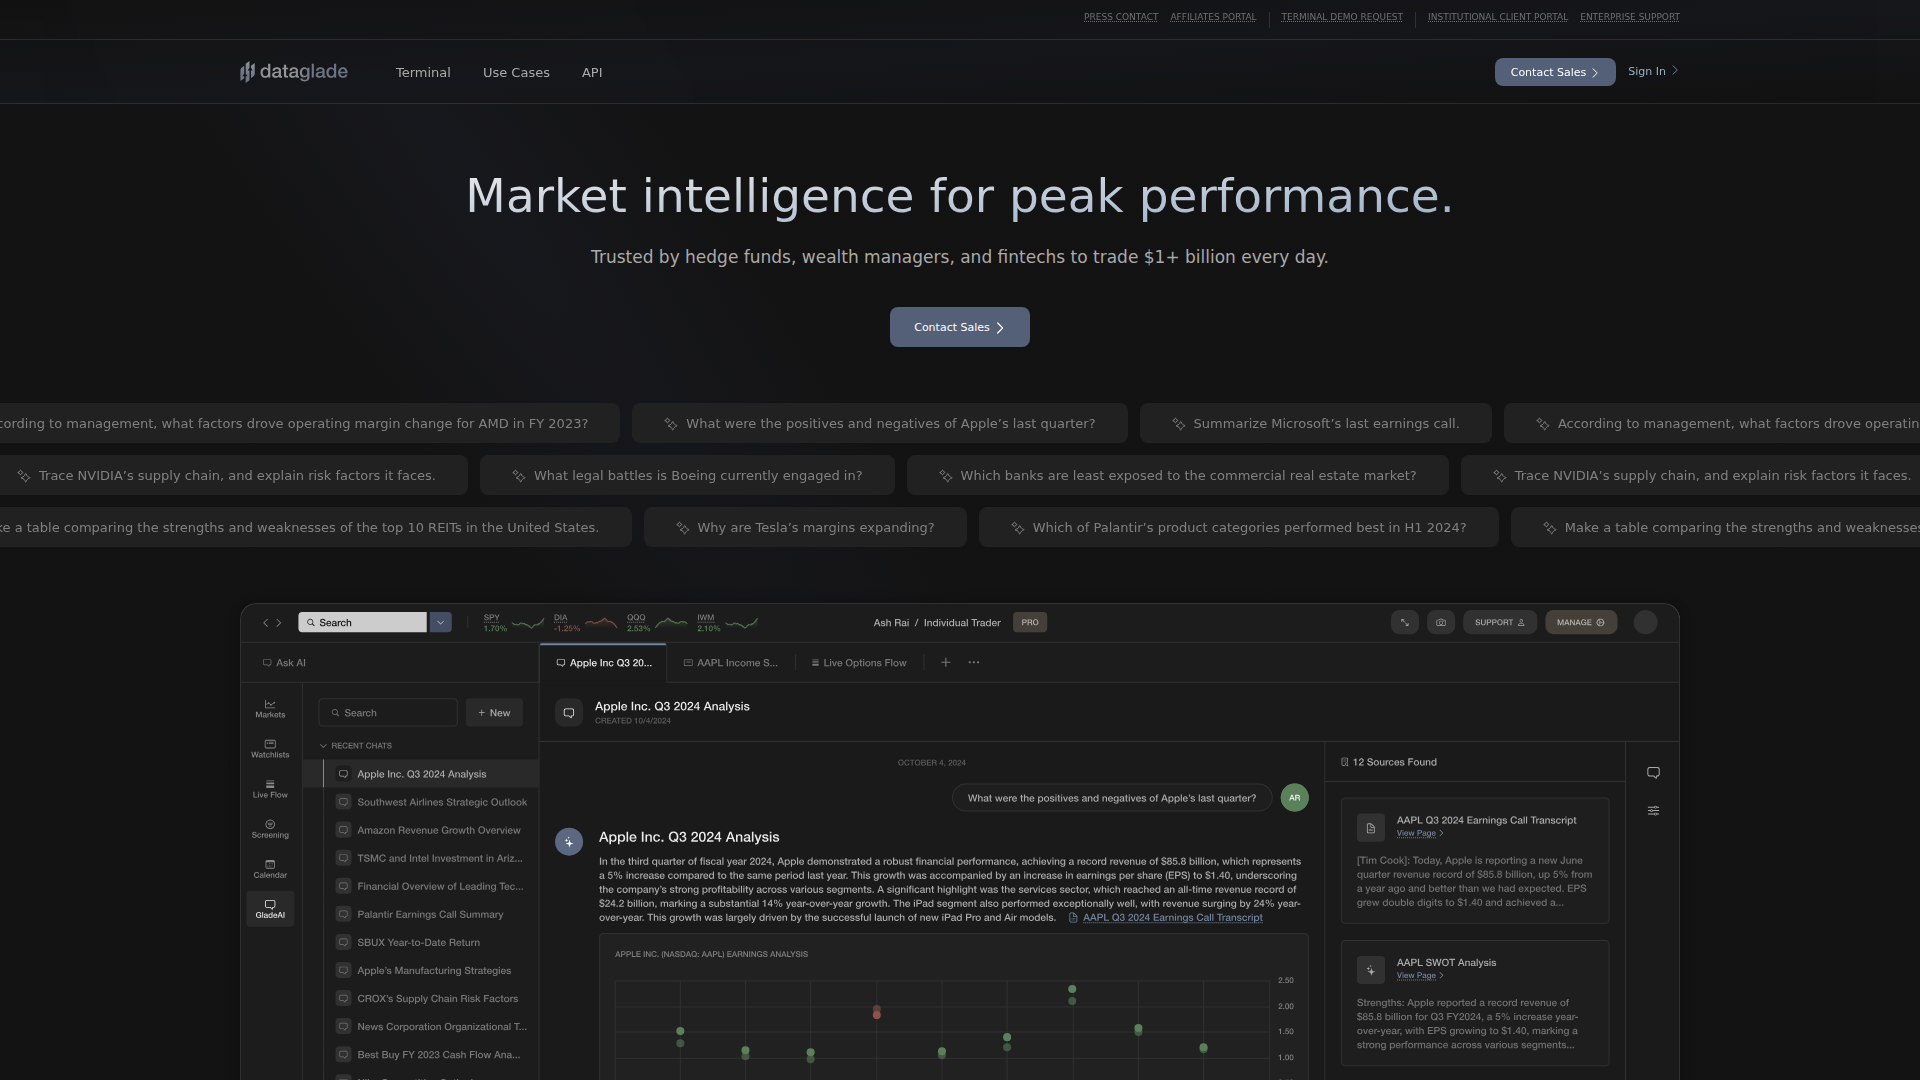The width and height of the screenshot is (1920, 1080).
Task: Click the hero Contact Sales button
Action: point(959,327)
